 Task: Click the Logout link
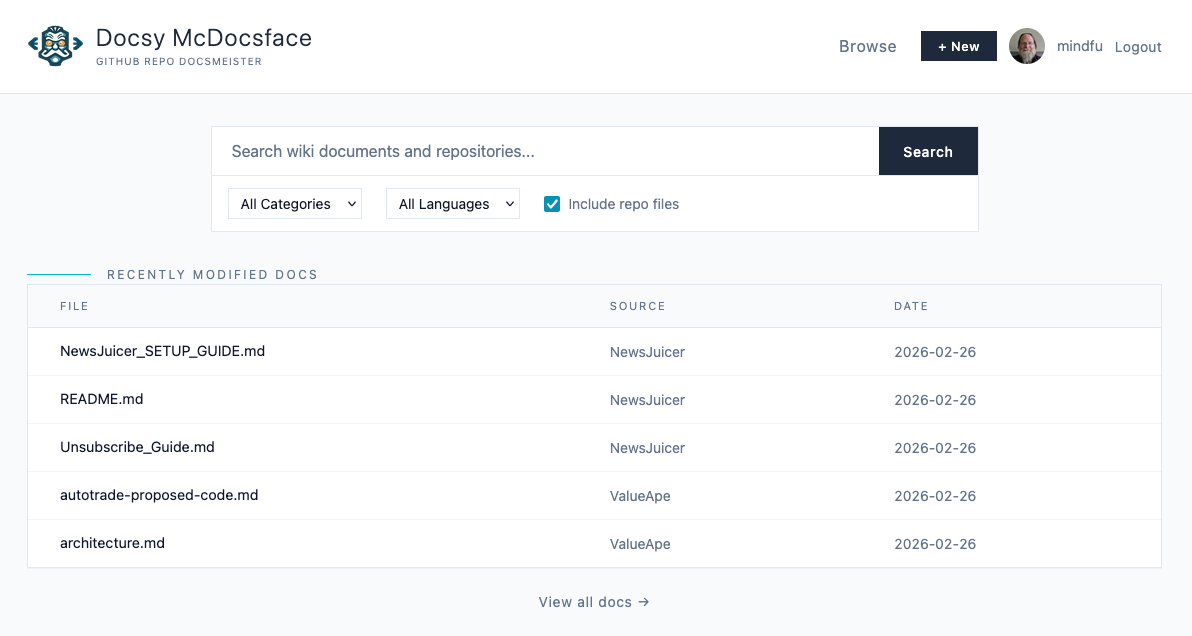tap(1137, 47)
